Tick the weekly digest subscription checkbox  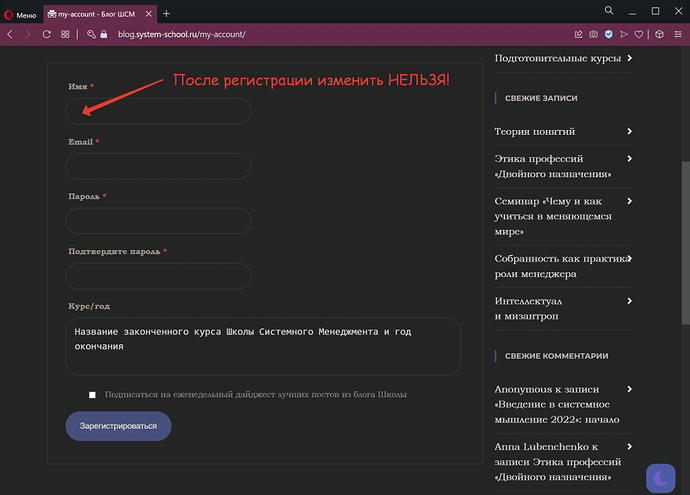tap(92, 395)
